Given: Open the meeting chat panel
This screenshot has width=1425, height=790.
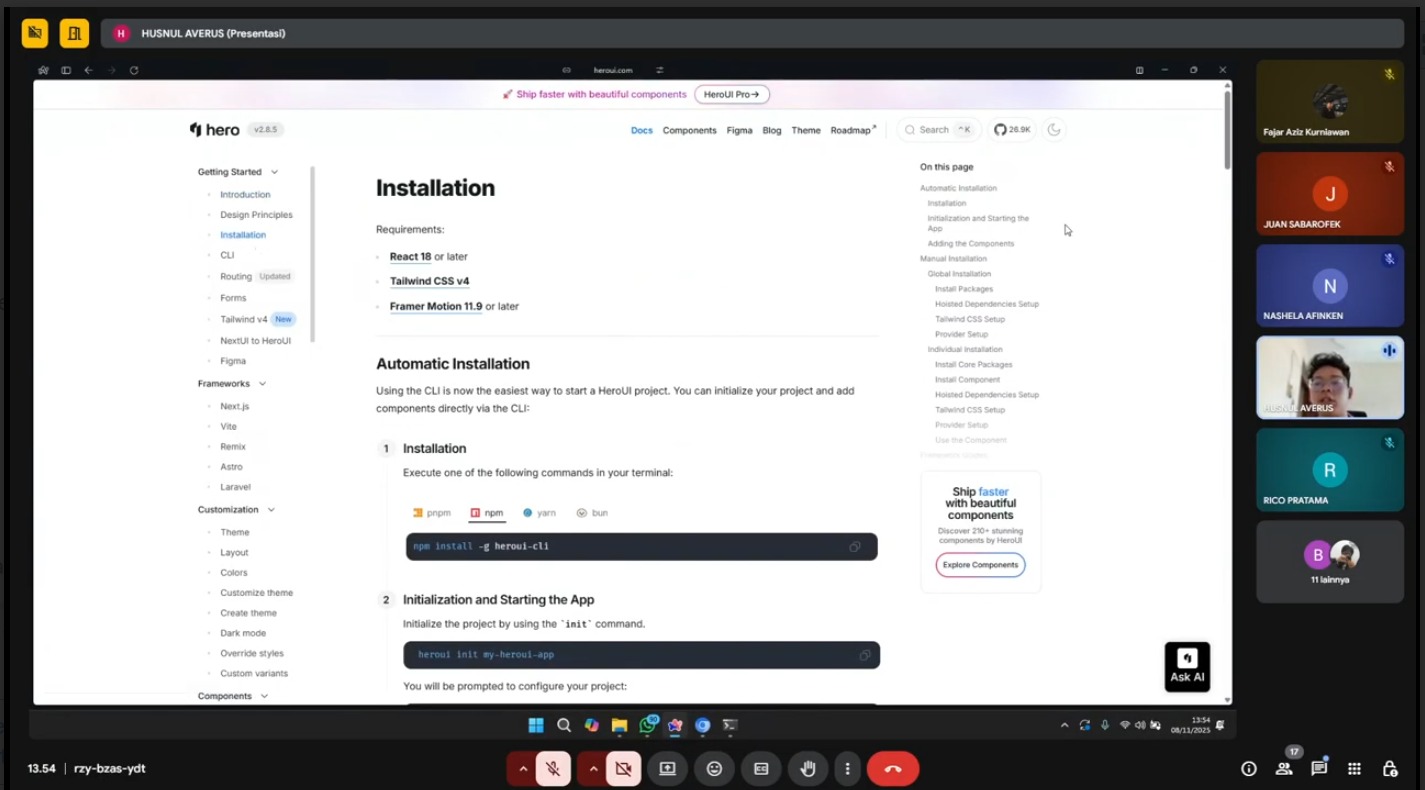Looking at the screenshot, I should 1319,768.
